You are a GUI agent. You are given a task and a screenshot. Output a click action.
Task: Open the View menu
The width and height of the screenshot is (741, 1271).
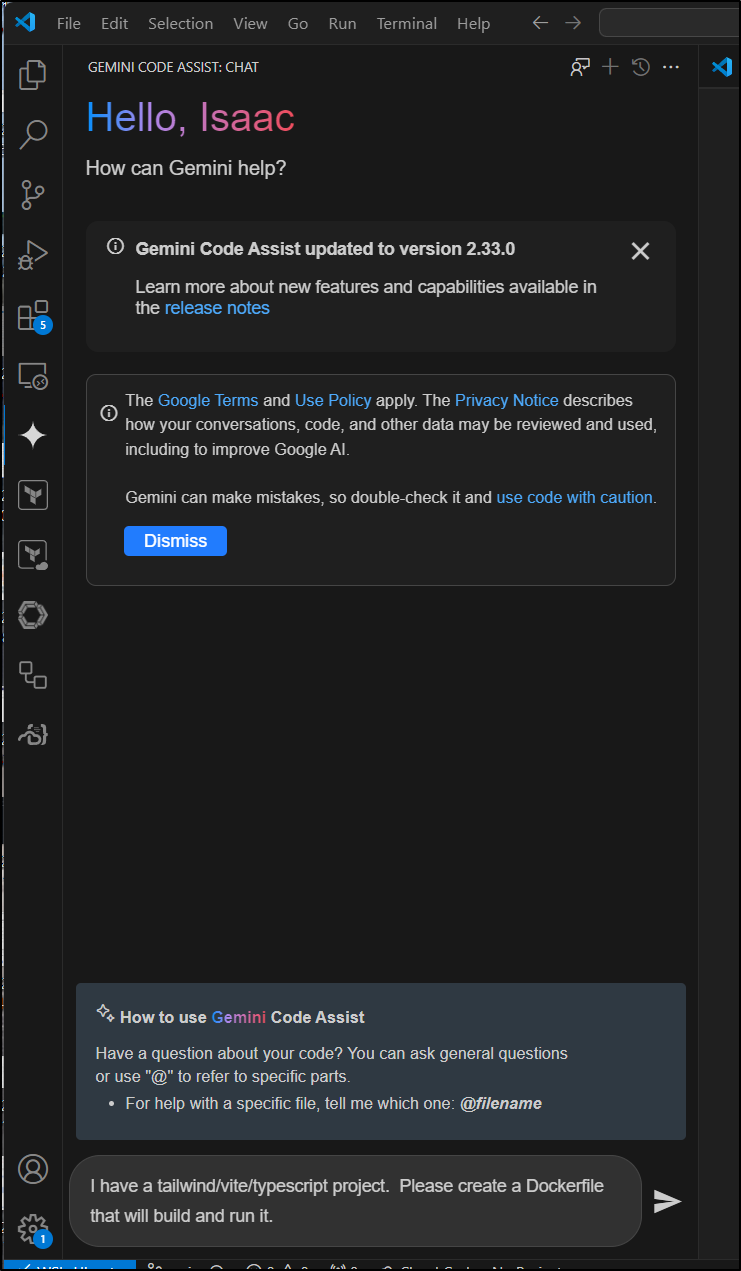coord(250,23)
